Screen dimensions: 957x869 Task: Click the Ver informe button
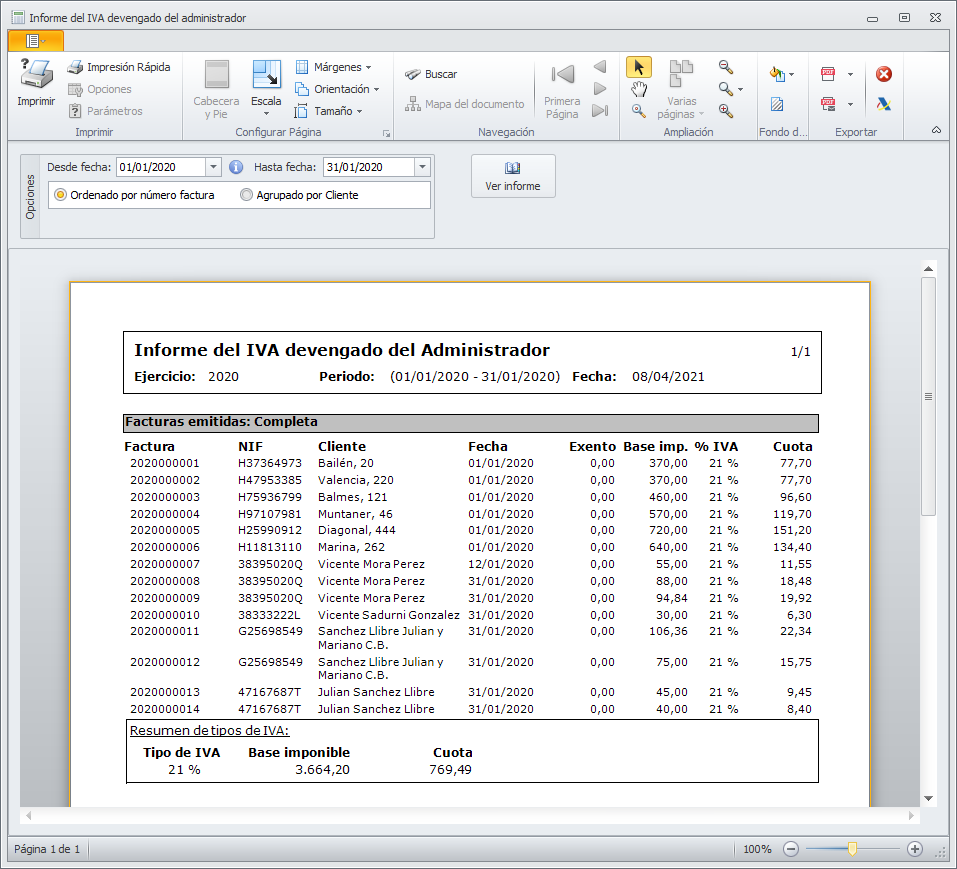[513, 176]
